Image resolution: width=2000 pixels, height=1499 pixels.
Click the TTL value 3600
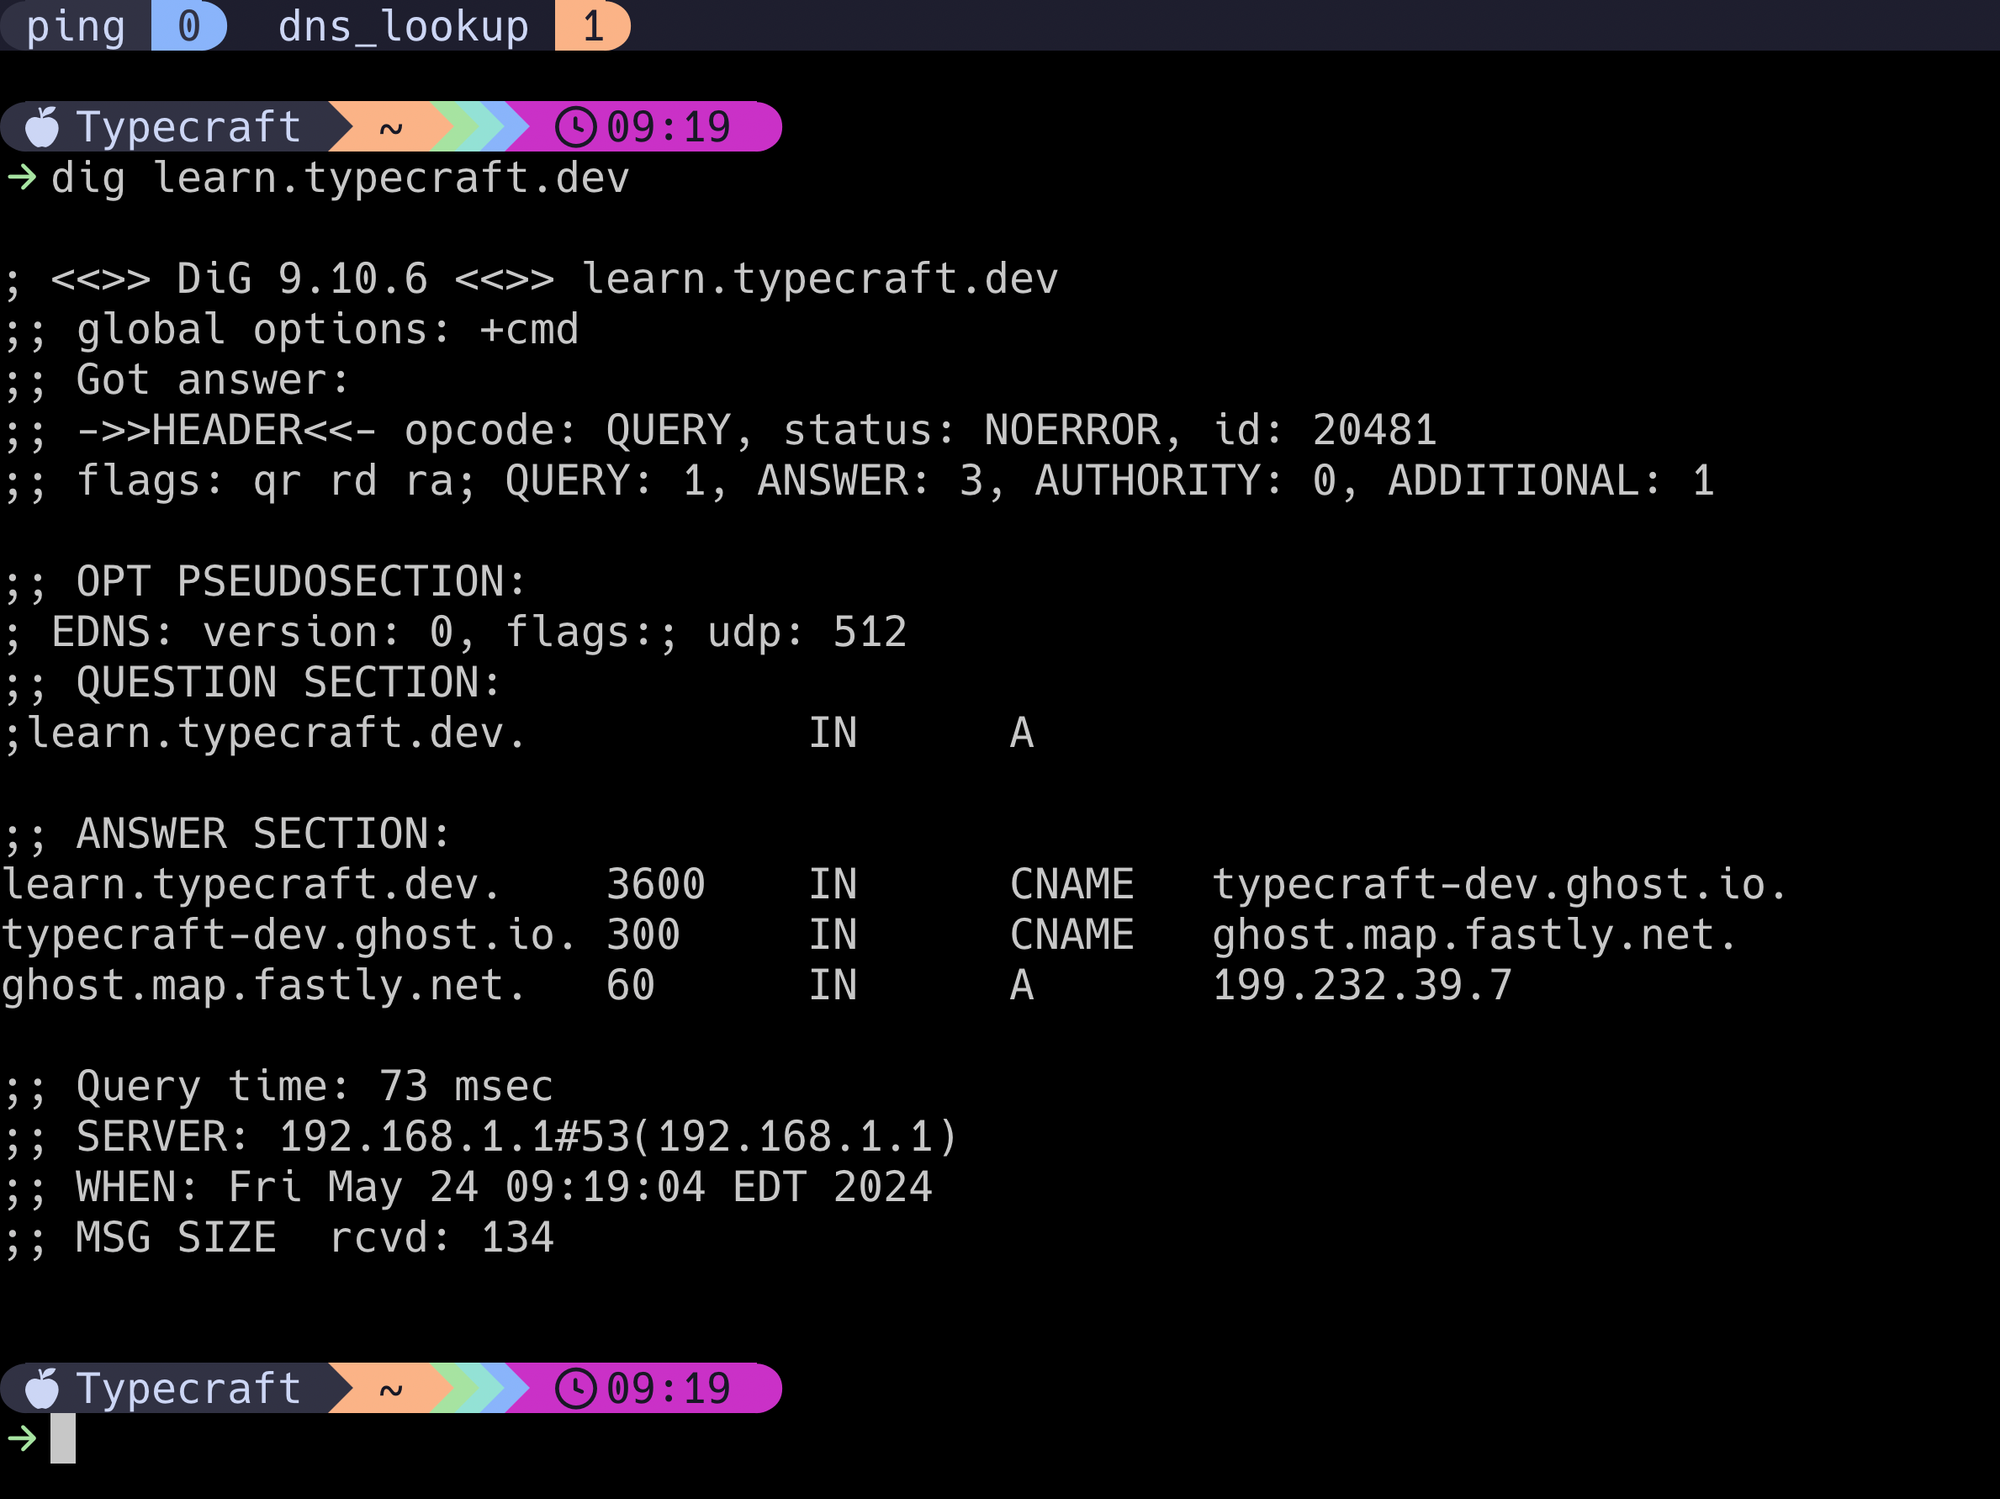click(656, 884)
